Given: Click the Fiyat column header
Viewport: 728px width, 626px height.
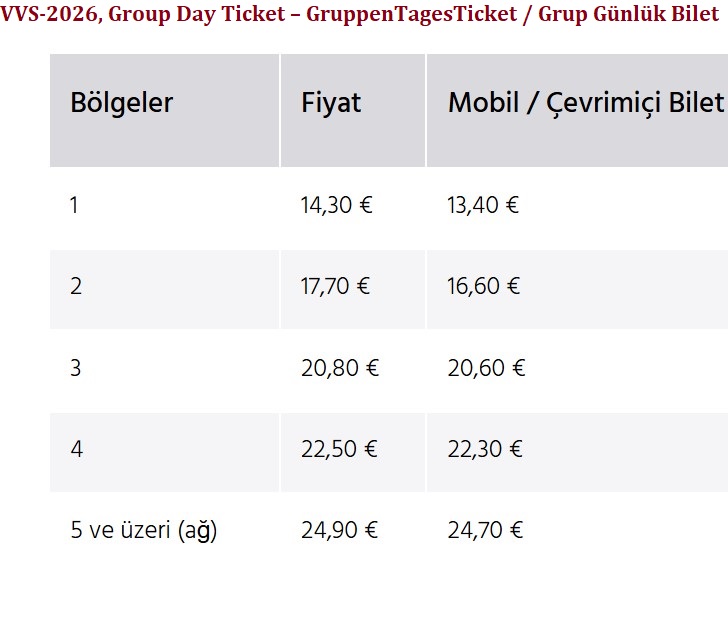Looking at the screenshot, I should [x=331, y=103].
